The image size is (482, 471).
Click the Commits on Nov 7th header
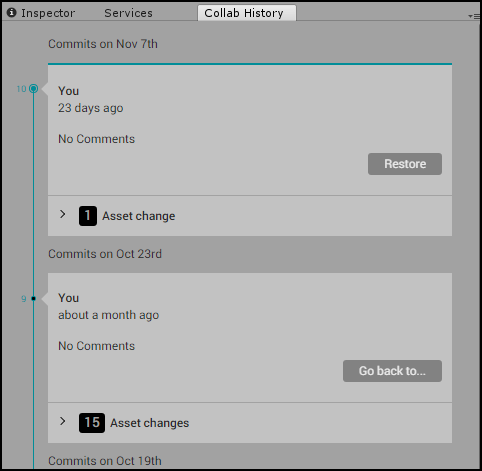click(x=103, y=44)
